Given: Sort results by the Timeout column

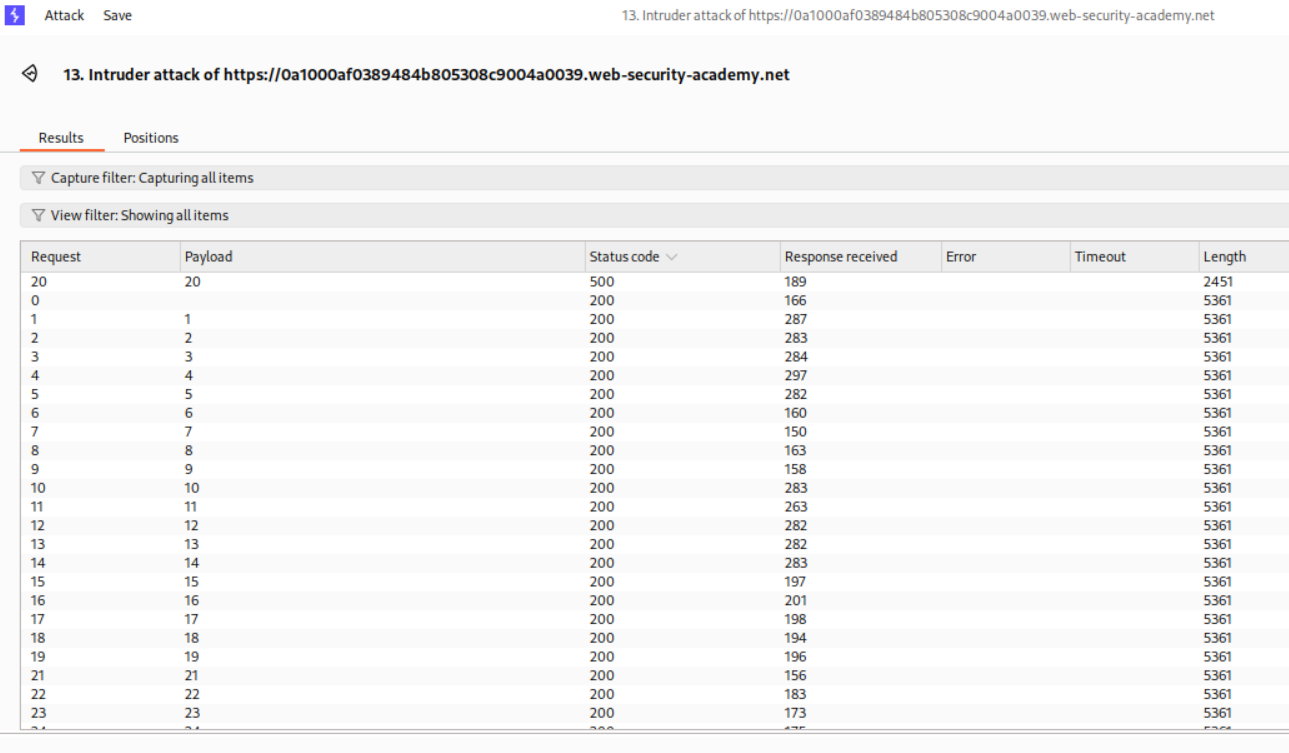Looking at the screenshot, I should point(1100,256).
